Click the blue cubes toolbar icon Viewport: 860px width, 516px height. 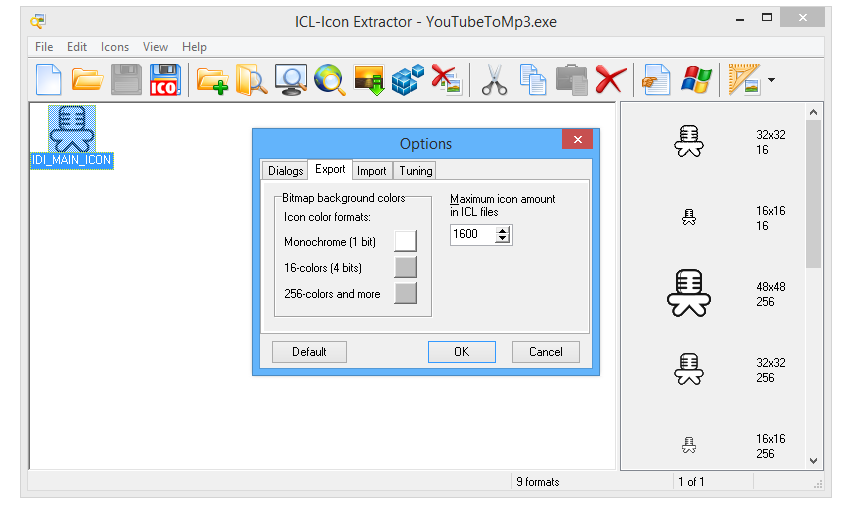click(408, 80)
